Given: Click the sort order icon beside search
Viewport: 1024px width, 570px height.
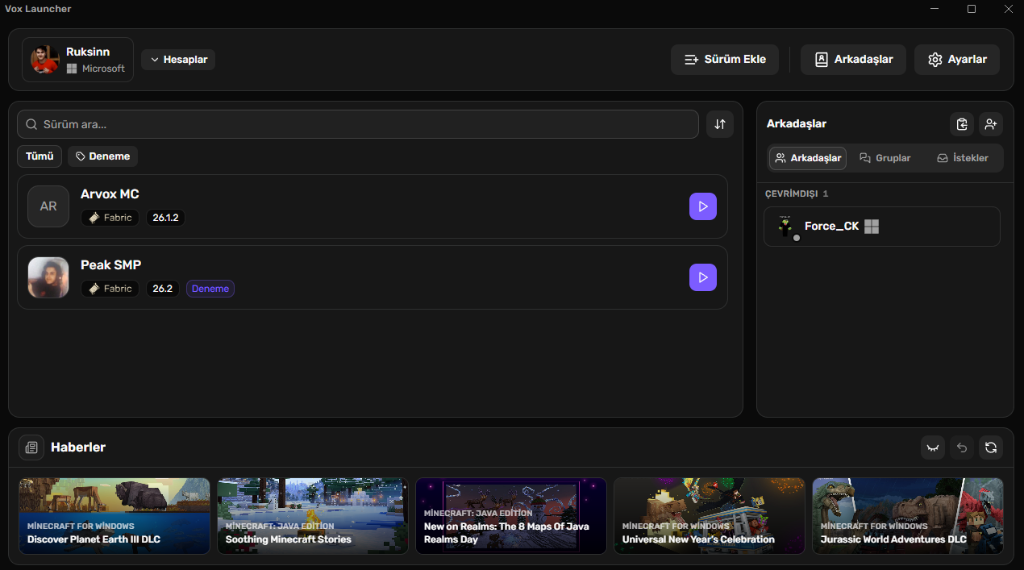Looking at the screenshot, I should click(720, 124).
